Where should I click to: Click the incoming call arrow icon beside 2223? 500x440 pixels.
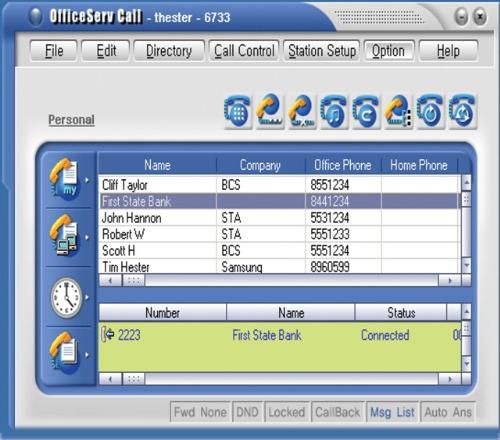tap(108, 334)
